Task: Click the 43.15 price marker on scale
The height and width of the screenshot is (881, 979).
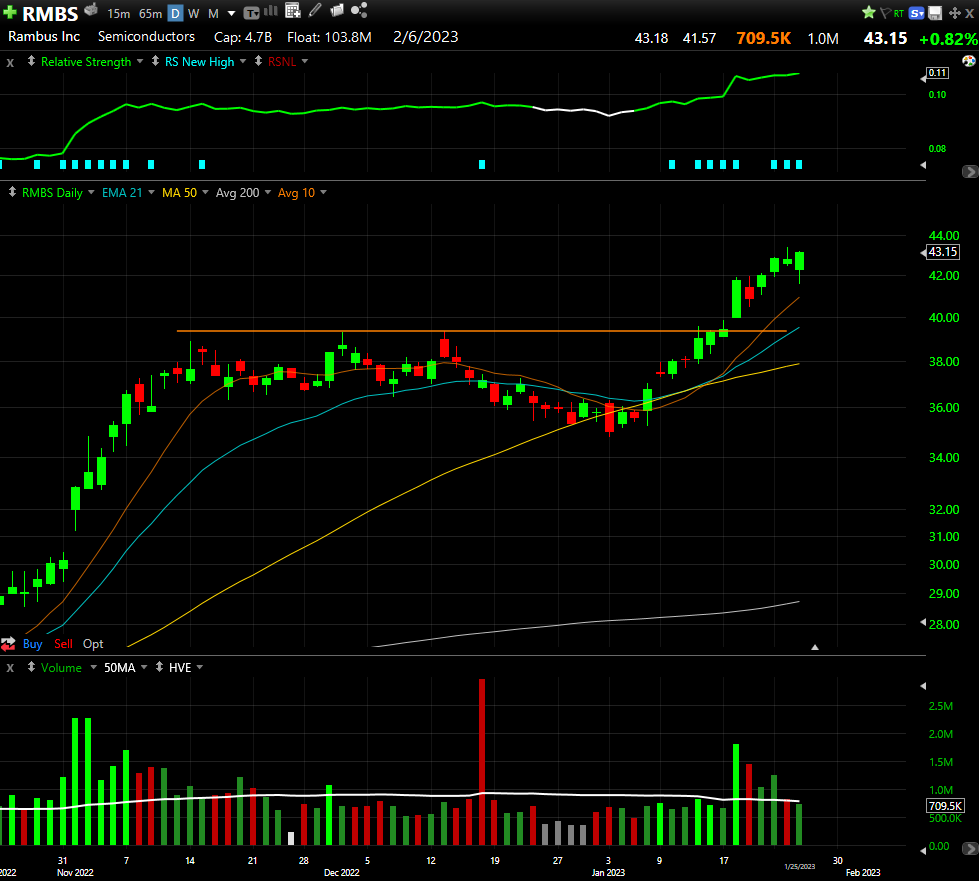Action: [x=943, y=252]
